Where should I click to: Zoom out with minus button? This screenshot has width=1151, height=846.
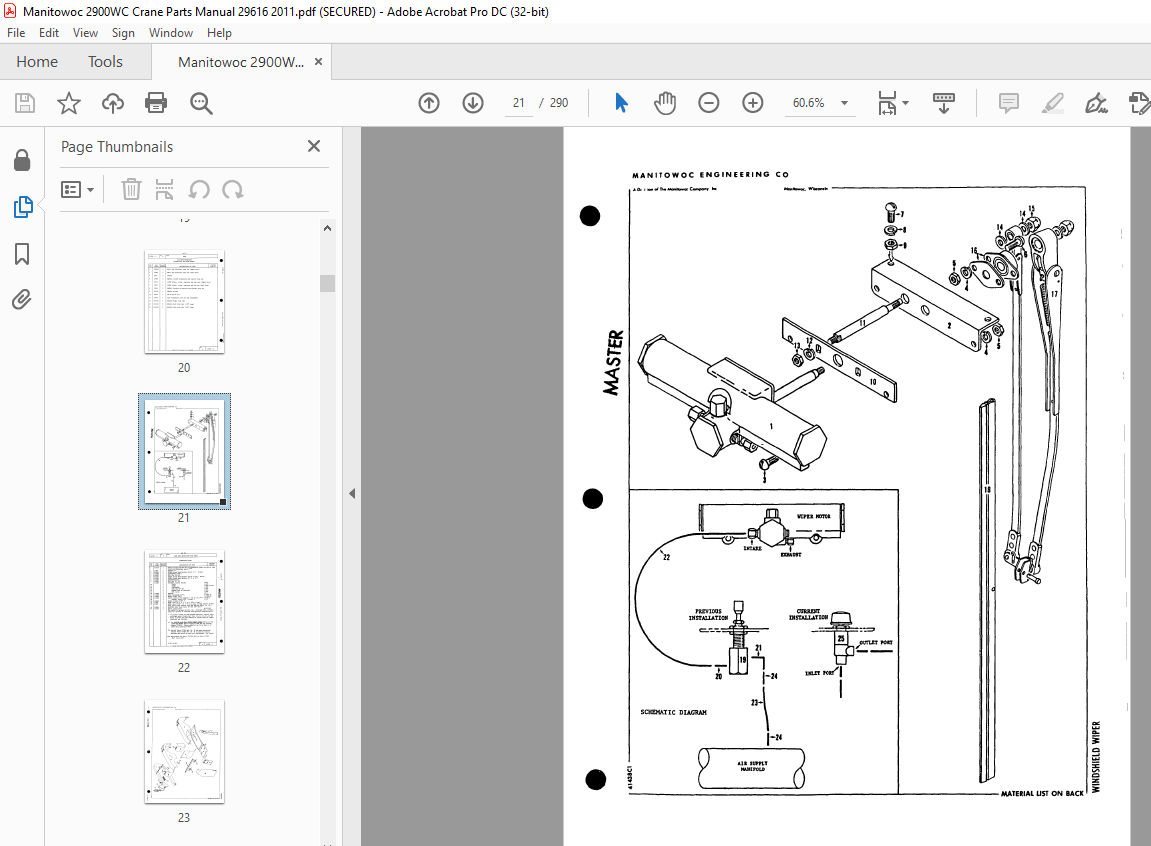pos(708,103)
